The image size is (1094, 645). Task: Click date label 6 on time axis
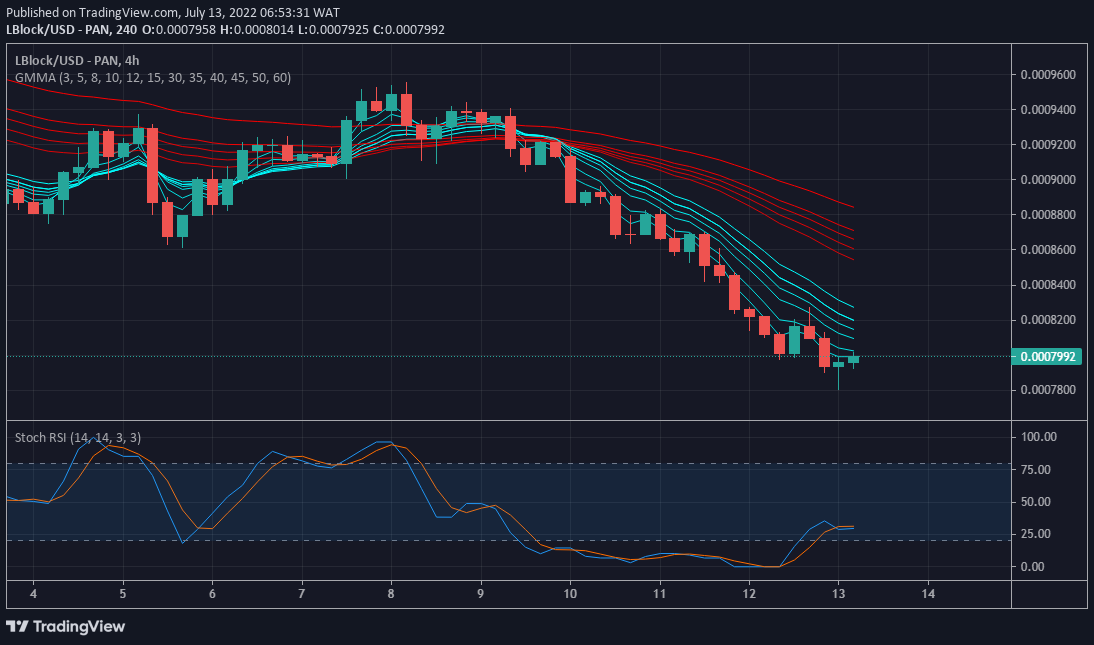click(212, 593)
